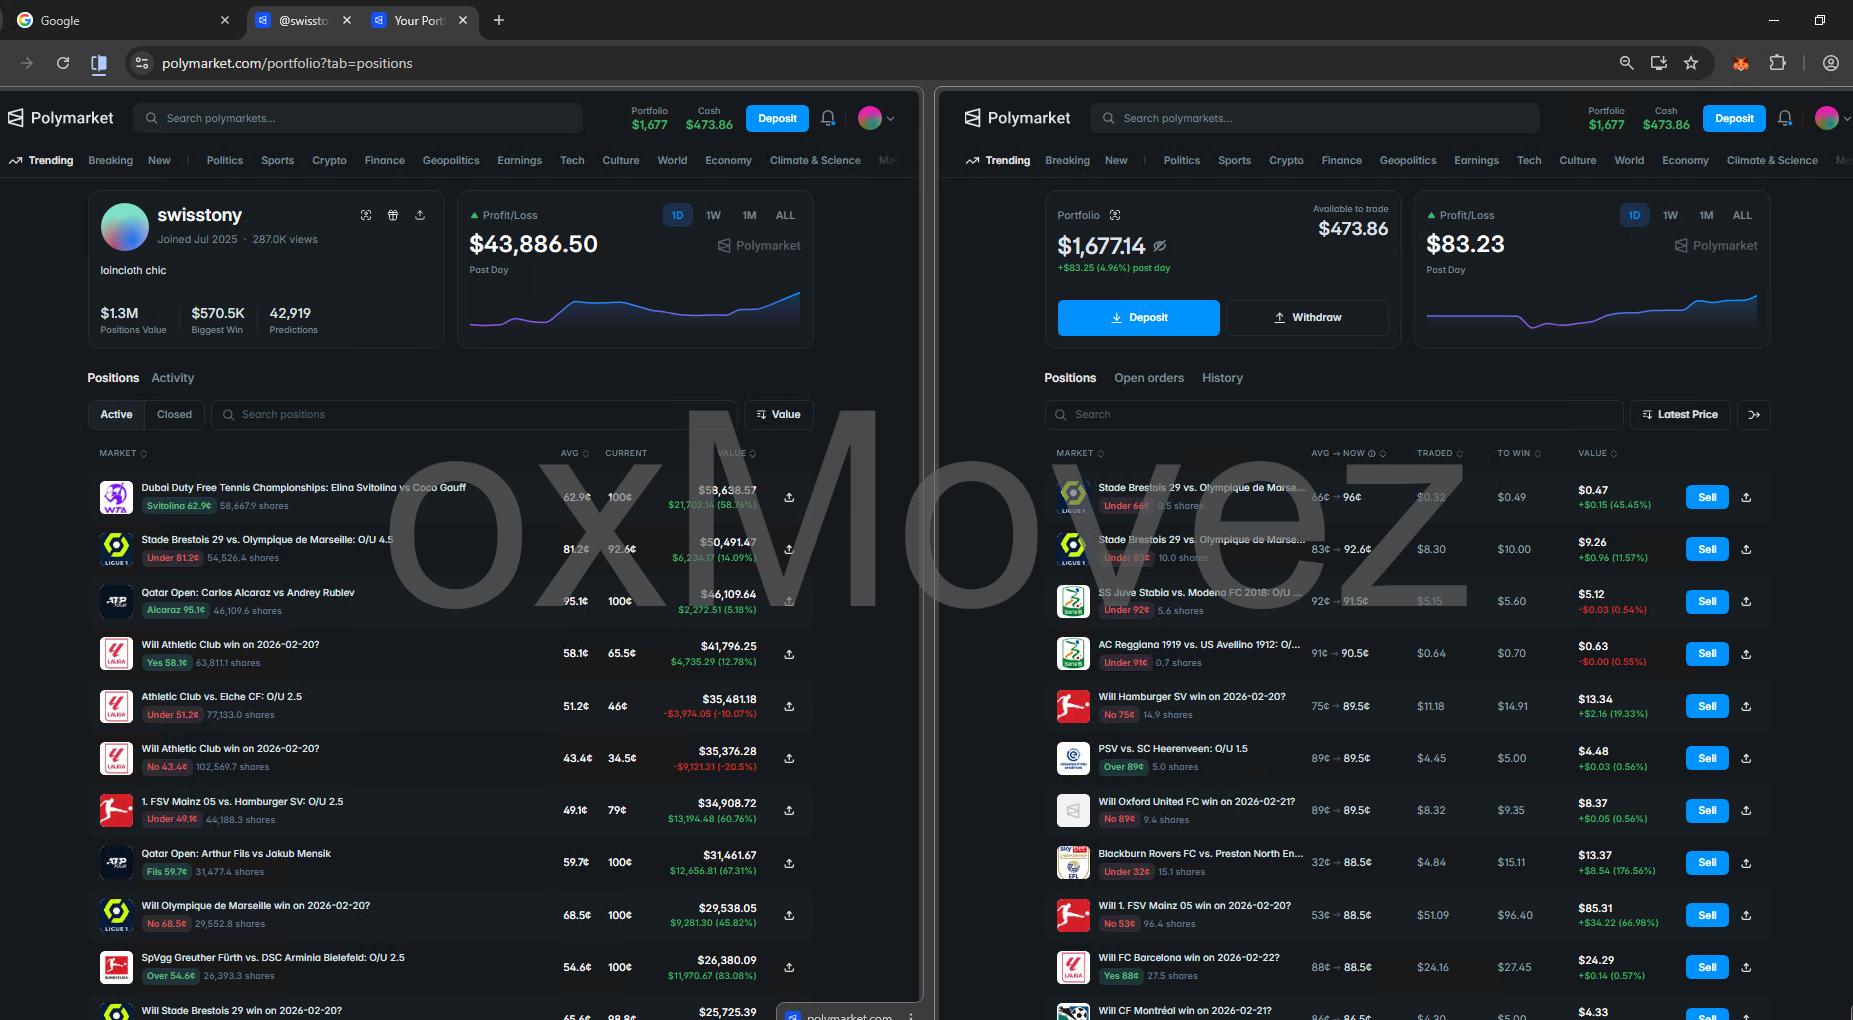Click the scan icon on swisstony's profile card

(x=366, y=215)
